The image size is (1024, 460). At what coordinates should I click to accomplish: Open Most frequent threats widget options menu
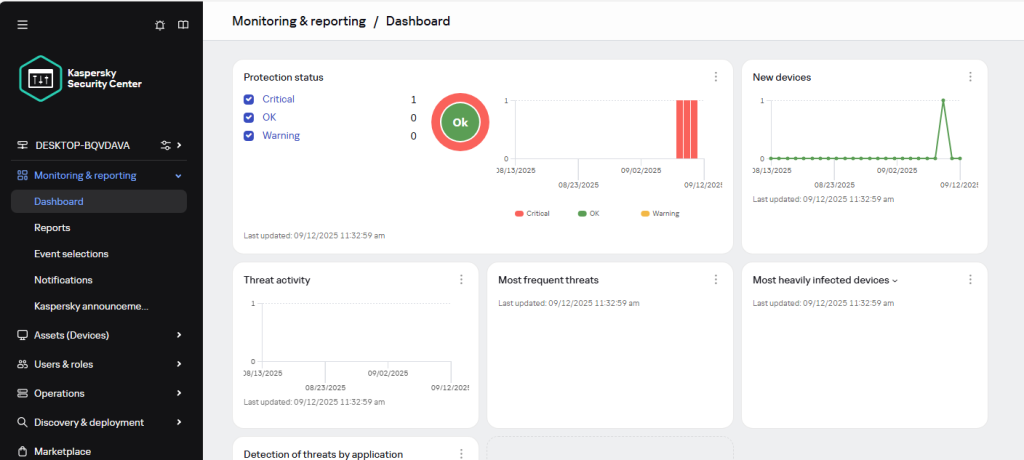(x=716, y=280)
